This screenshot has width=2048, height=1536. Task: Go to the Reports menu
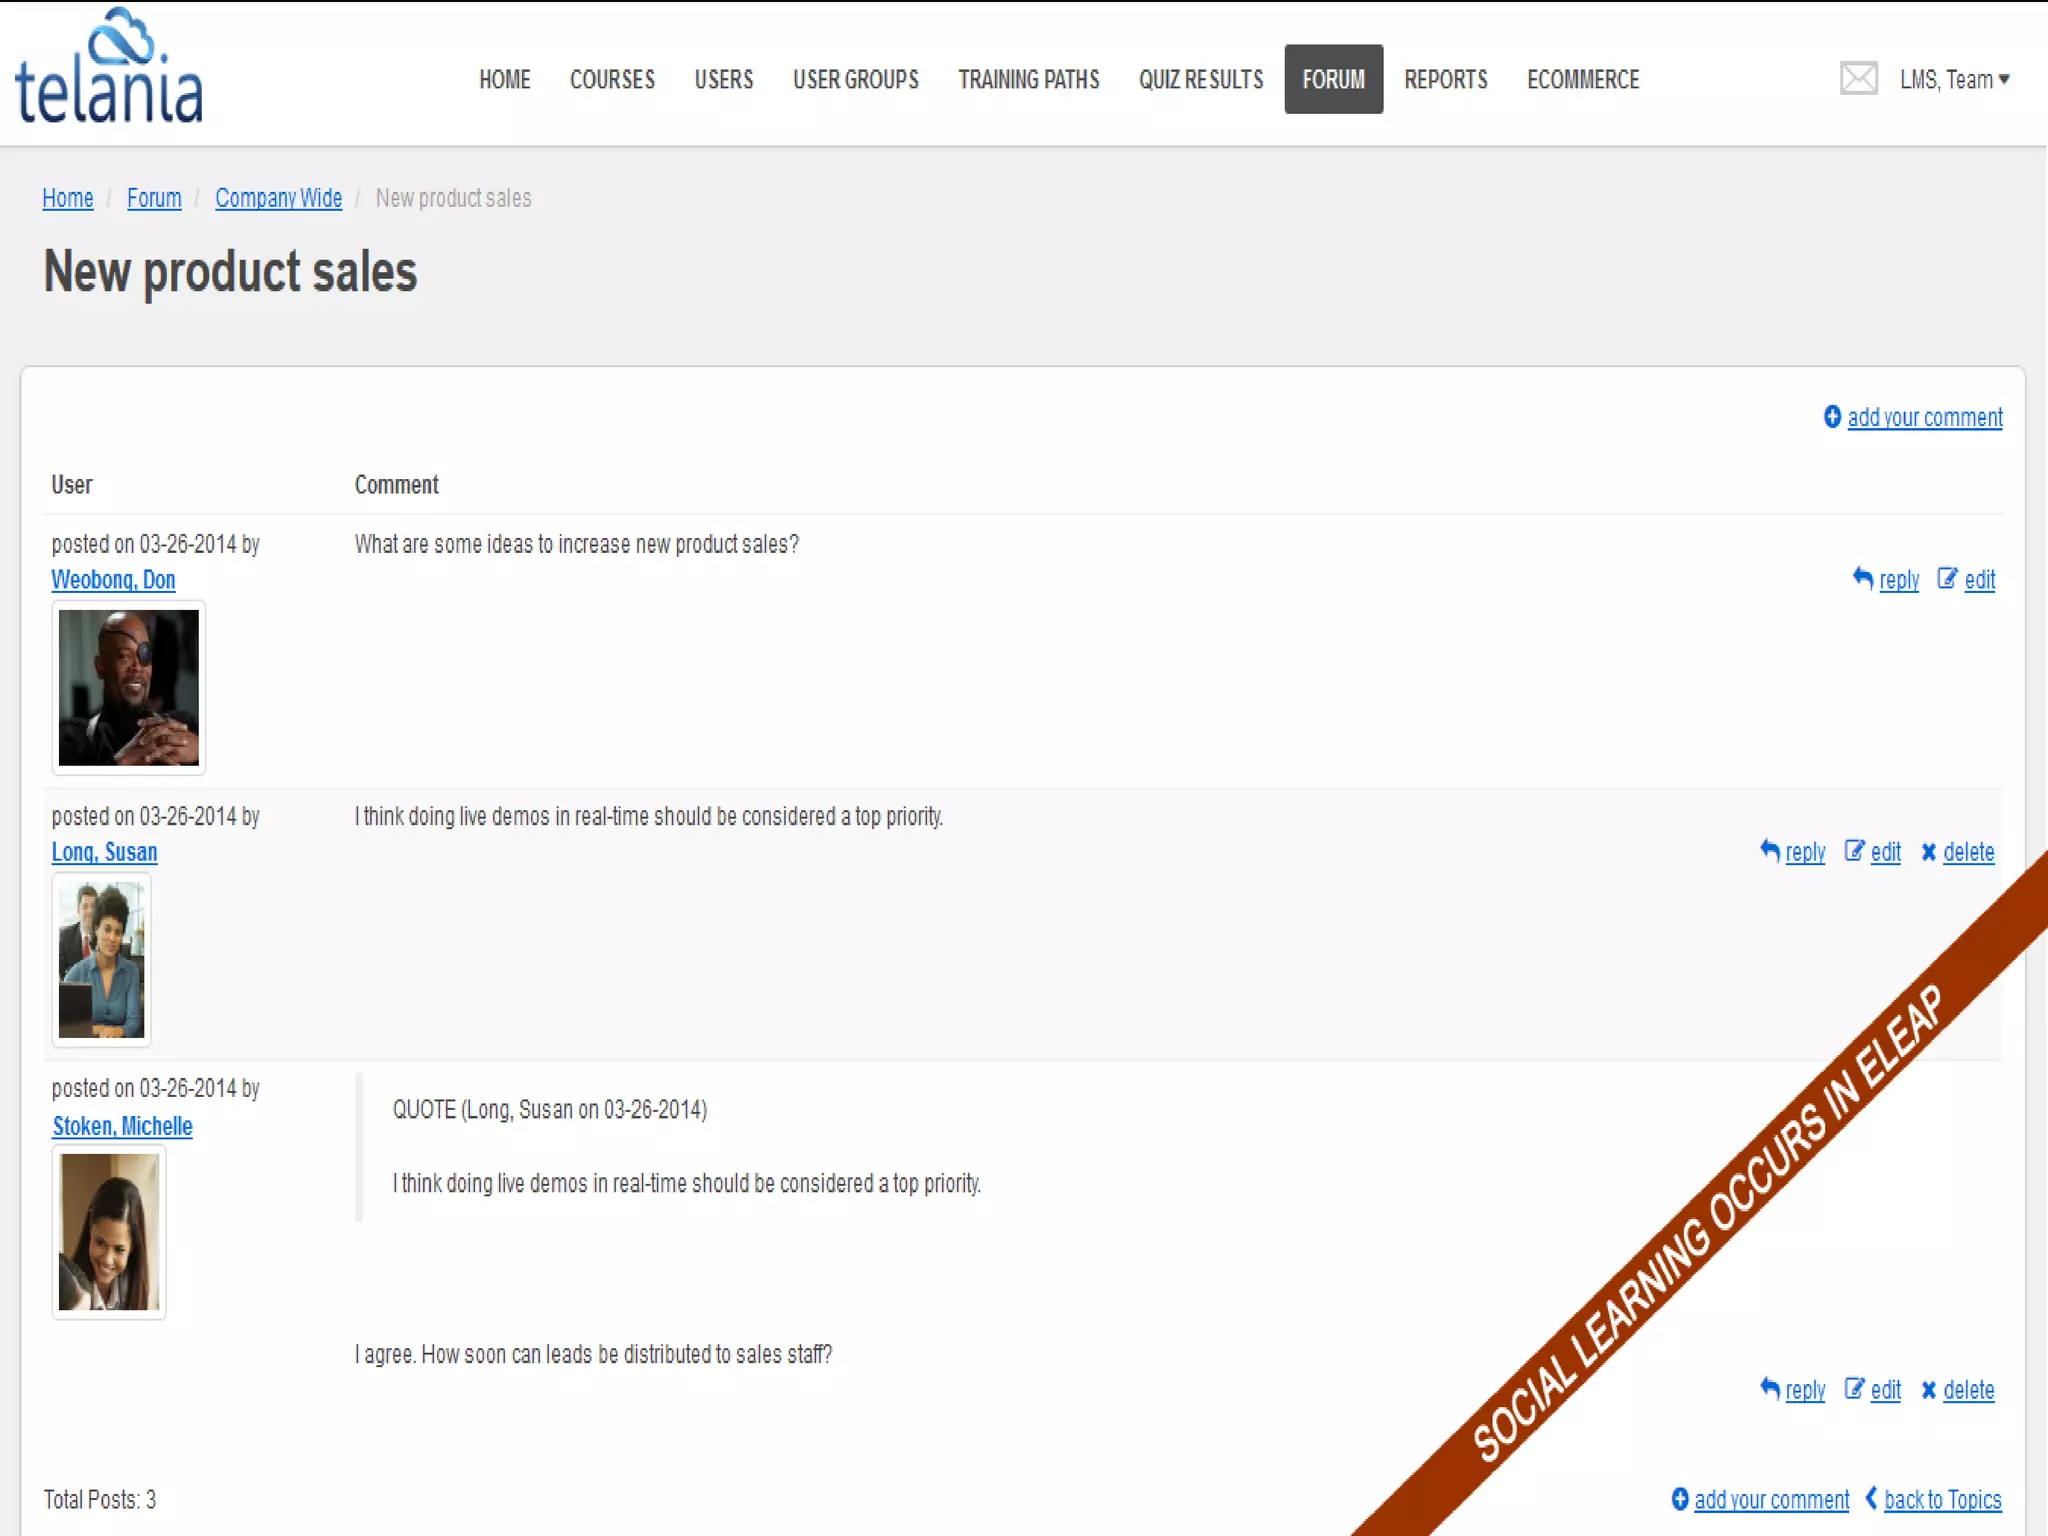click(x=1445, y=80)
